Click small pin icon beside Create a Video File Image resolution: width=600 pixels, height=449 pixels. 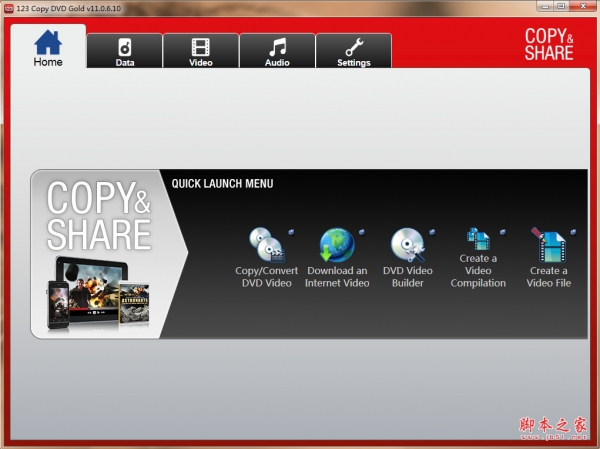(x=573, y=232)
